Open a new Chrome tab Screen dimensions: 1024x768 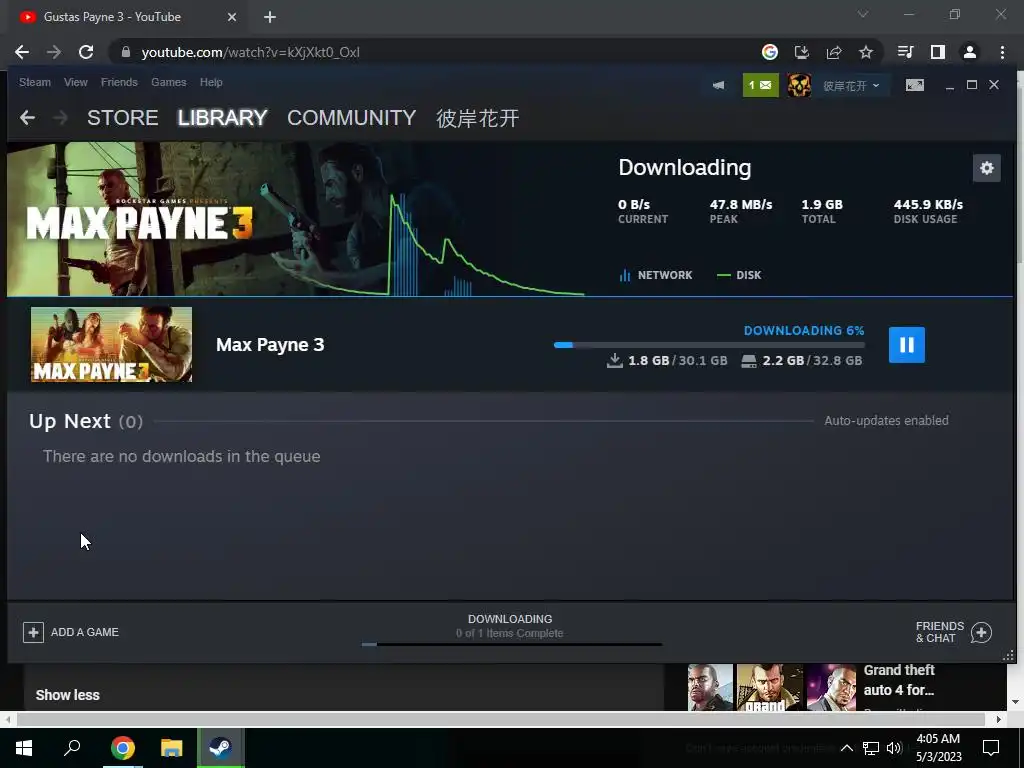coord(270,17)
